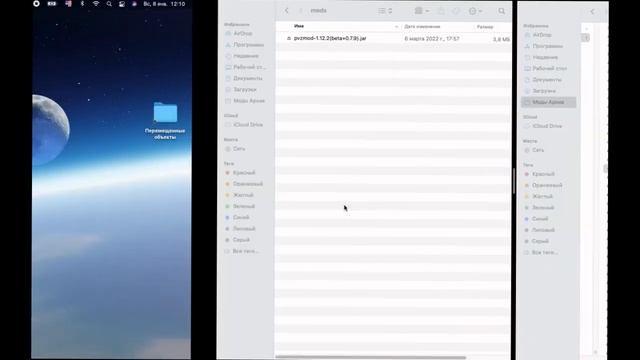Go back in the mods Finder window
Screen dimensions: 640x360
click(x=287, y=11)
